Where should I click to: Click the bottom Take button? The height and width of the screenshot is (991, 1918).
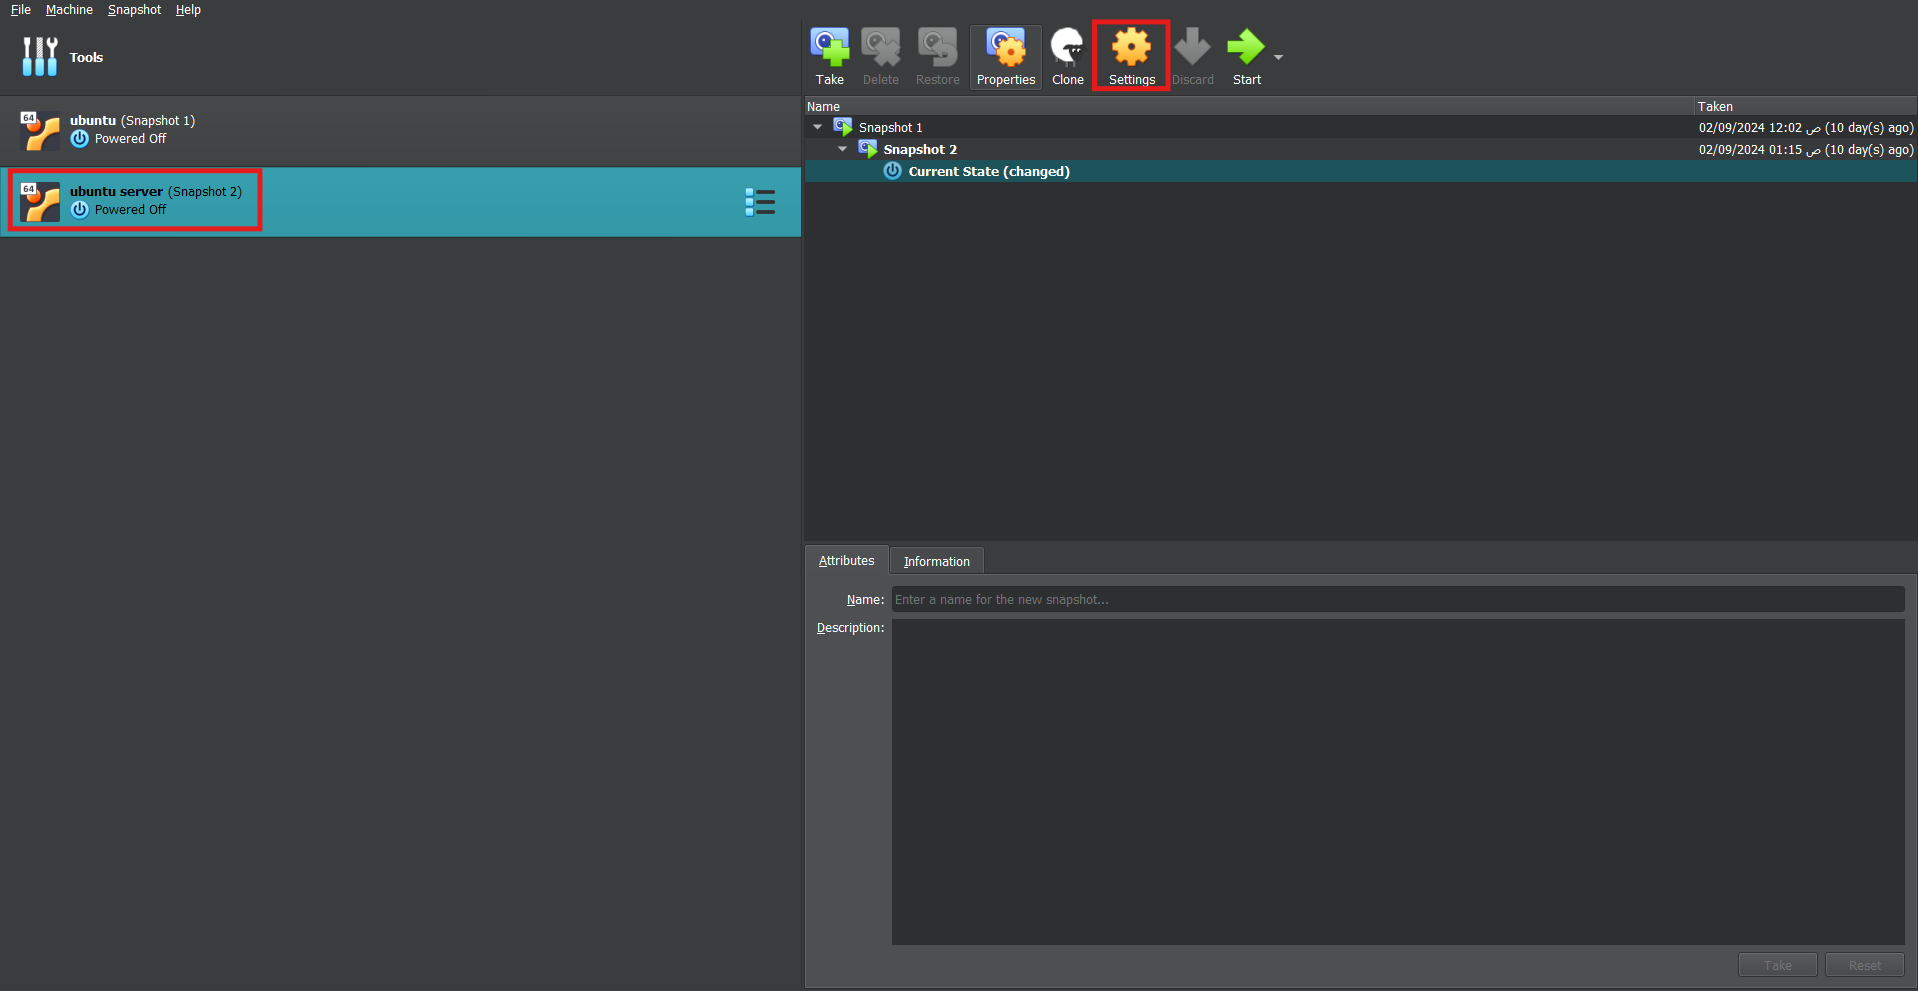tap(1777, 965)
